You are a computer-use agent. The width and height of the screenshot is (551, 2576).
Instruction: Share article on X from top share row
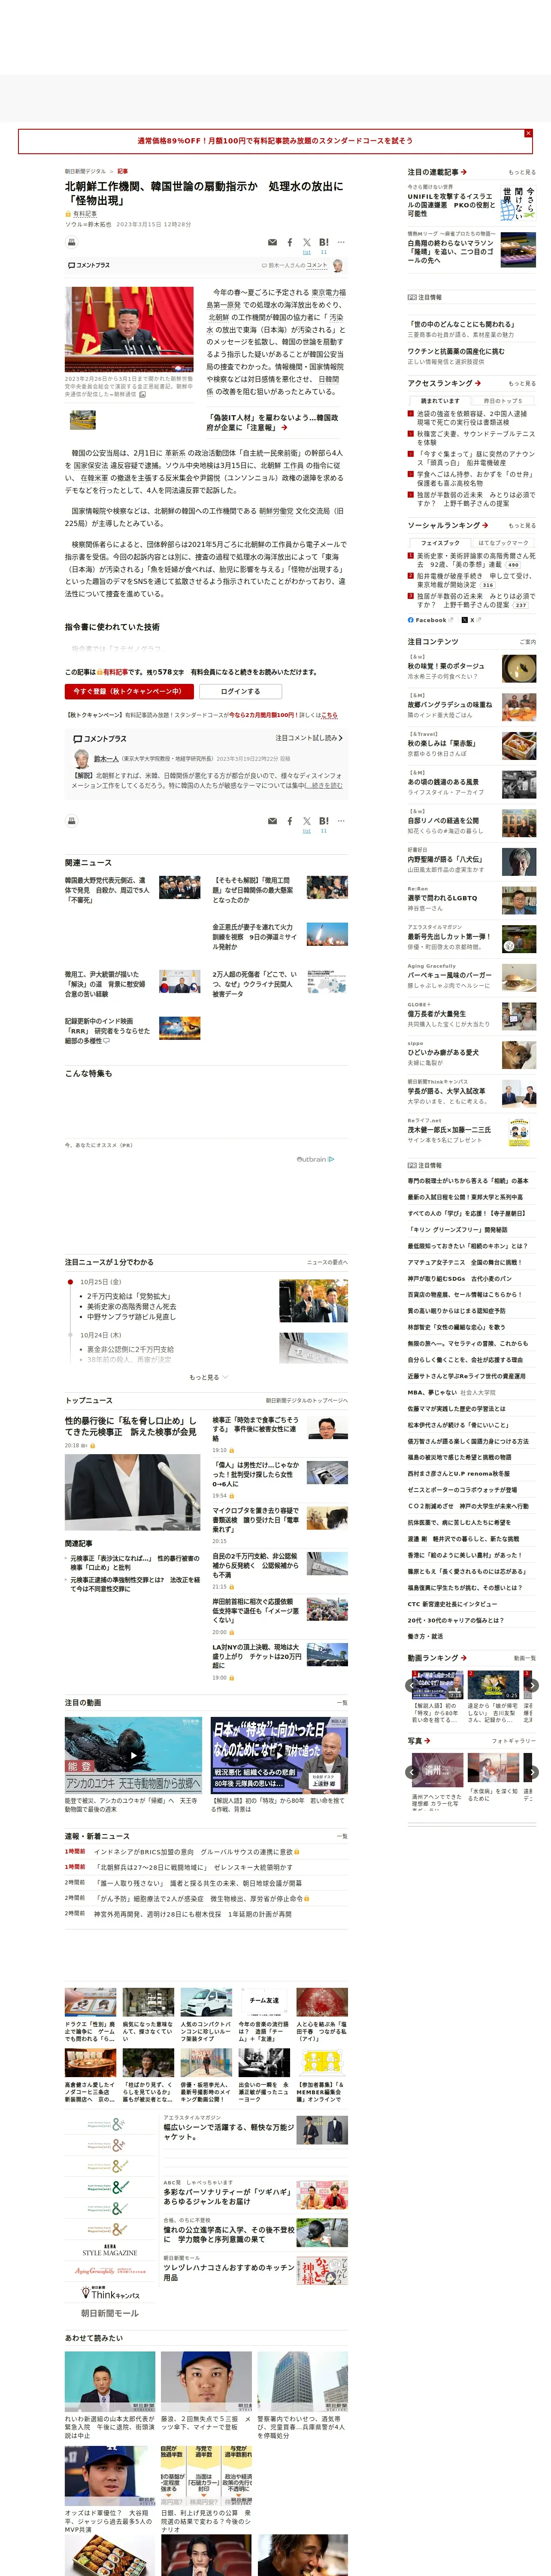[307, 242]
